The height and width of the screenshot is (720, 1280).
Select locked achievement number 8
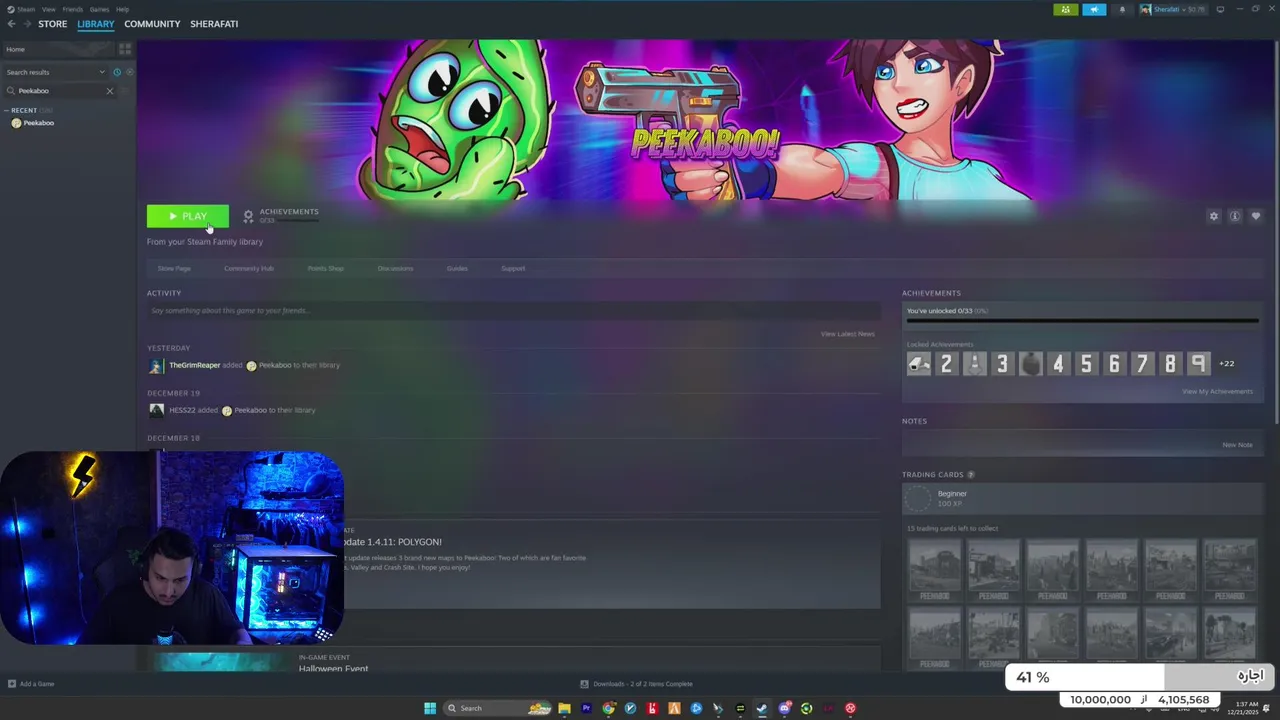coord(1170,364)
